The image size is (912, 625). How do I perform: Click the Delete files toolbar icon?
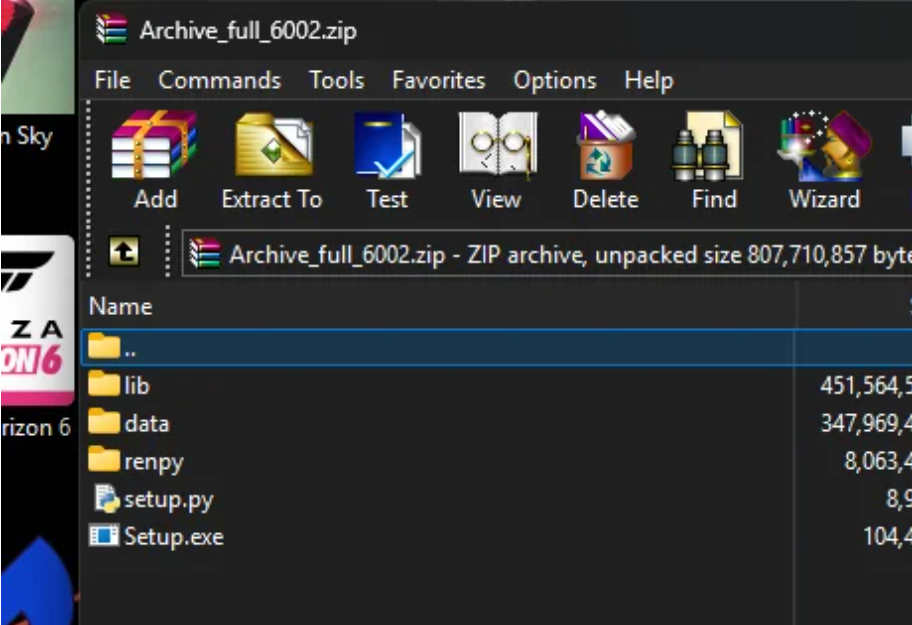[605, 160]
